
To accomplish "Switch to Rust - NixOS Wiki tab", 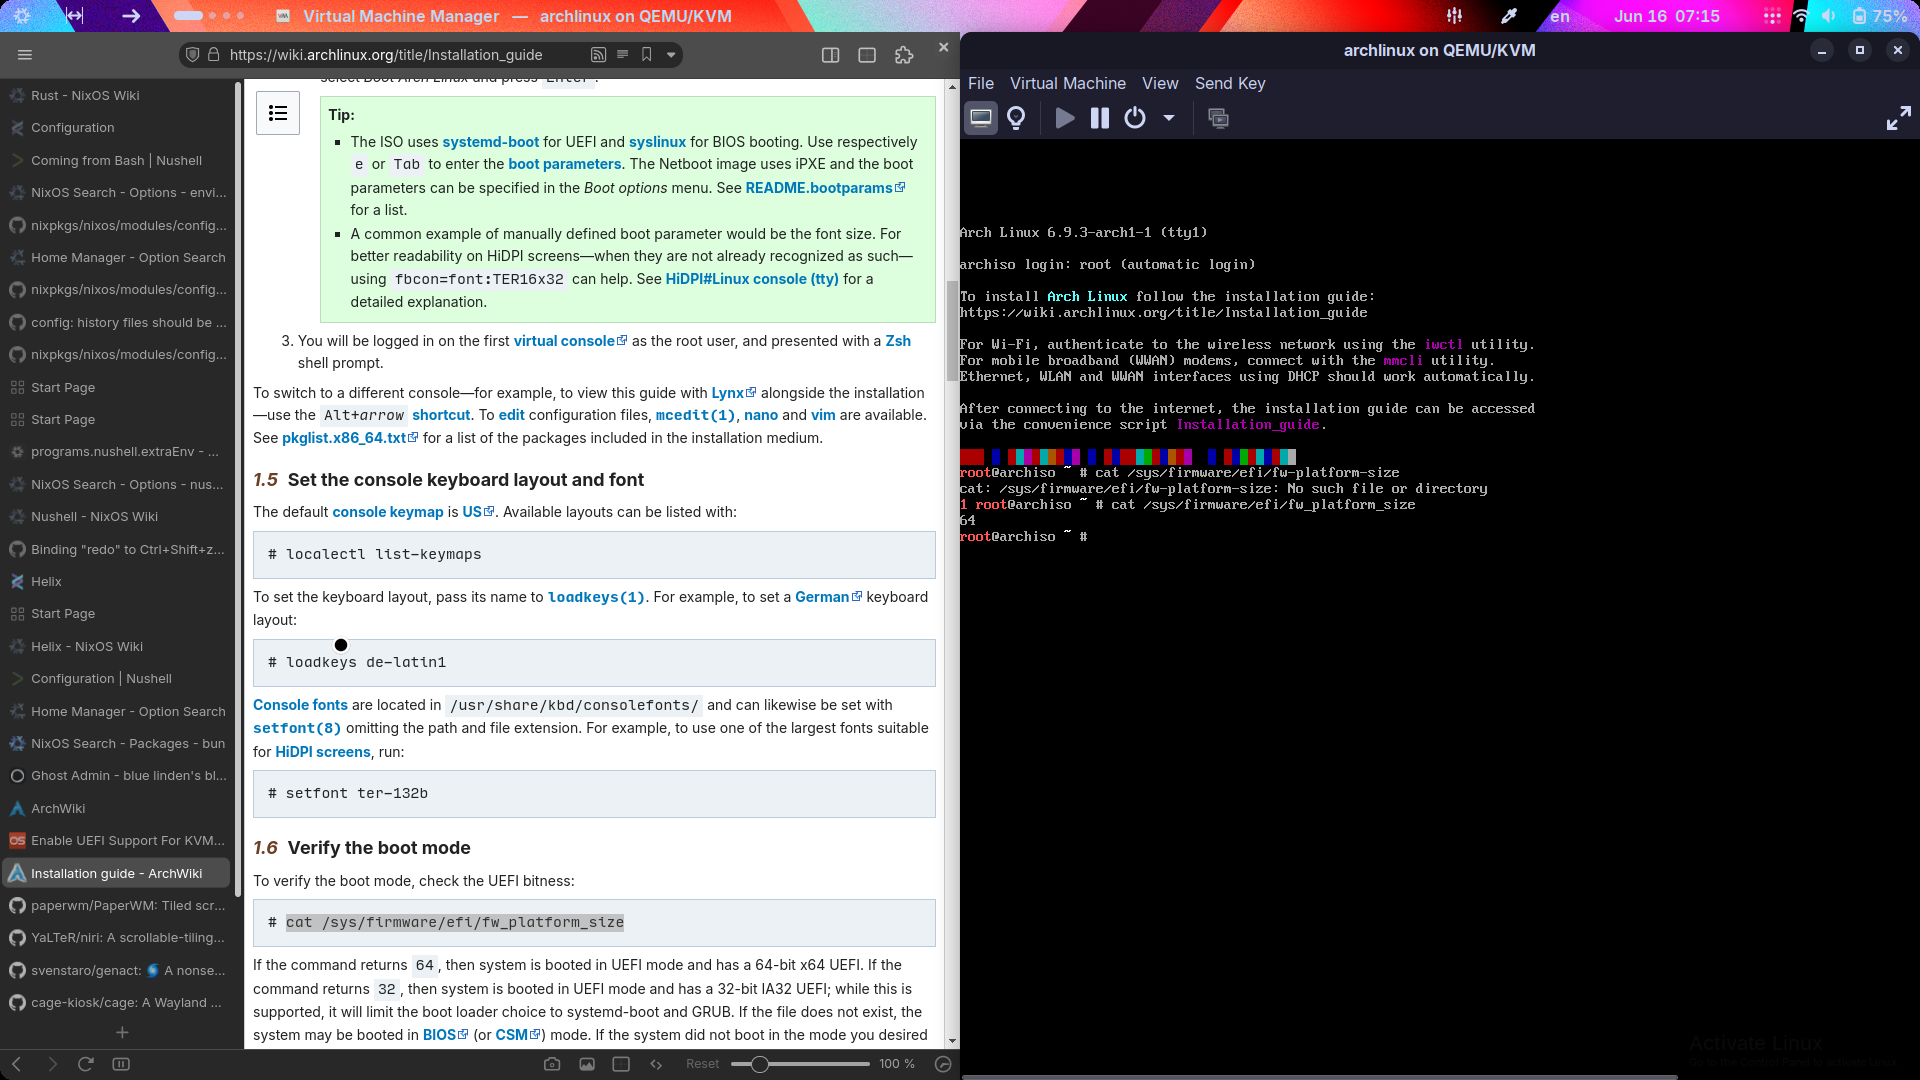I will [x=117, y=95].
